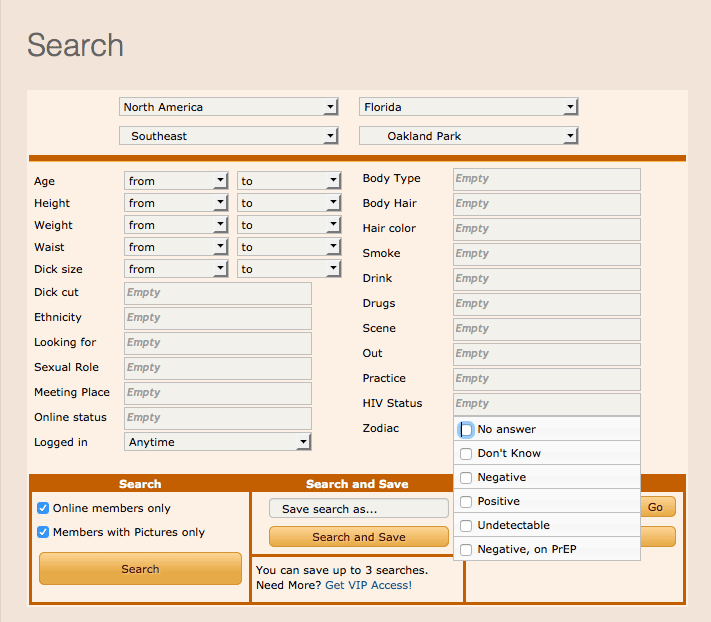711x622 pixels.
Task: Click the orange Search button
Action: pyautogui.click(x=140, y=569)
